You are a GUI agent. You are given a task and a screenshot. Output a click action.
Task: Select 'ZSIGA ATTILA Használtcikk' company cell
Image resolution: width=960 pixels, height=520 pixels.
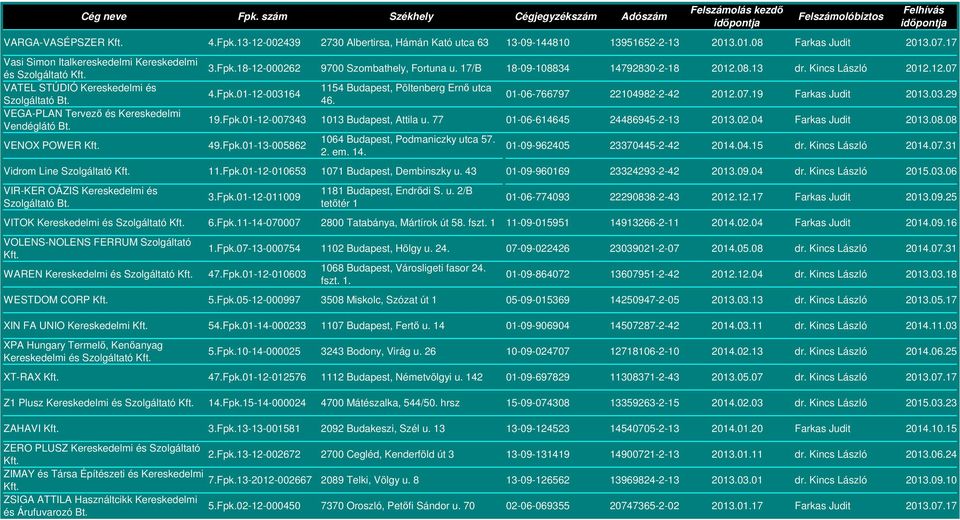click(x=100, y=506)
